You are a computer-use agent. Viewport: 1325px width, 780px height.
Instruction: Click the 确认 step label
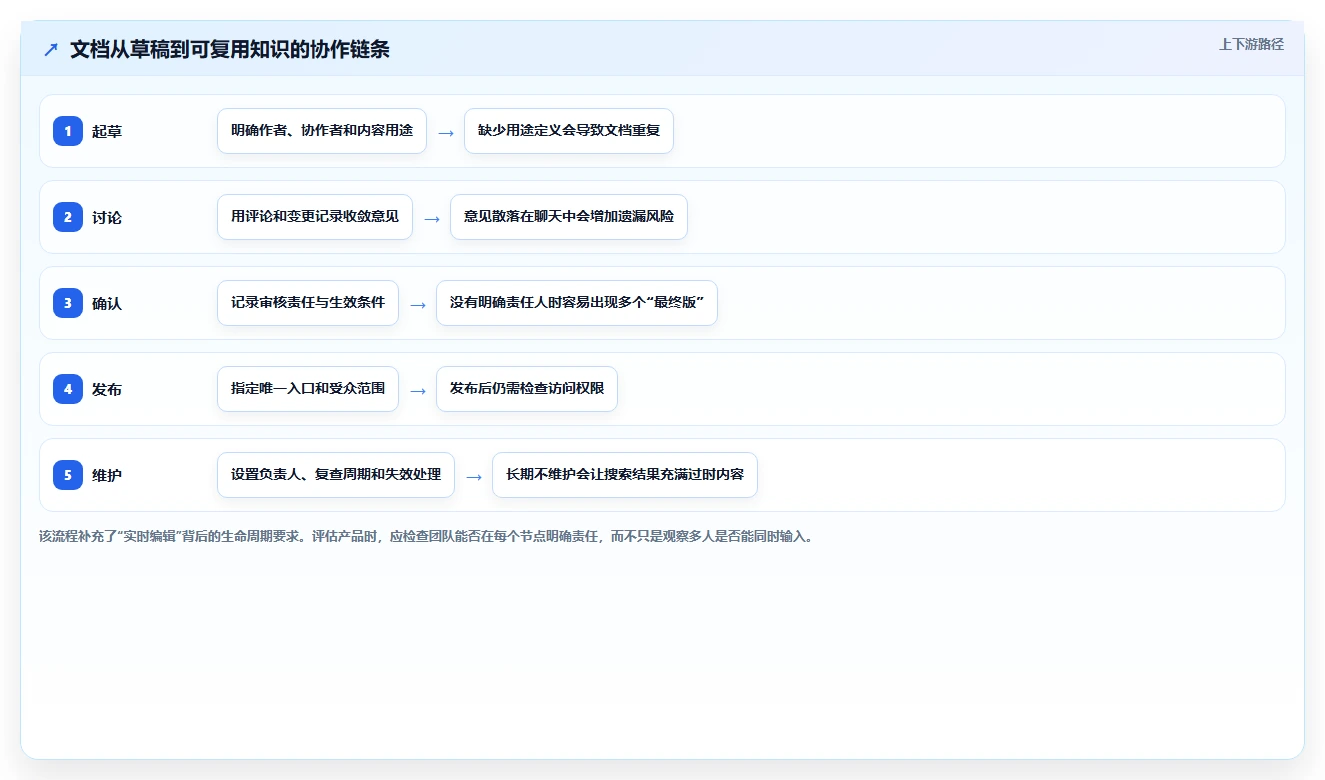coord(107,303)
